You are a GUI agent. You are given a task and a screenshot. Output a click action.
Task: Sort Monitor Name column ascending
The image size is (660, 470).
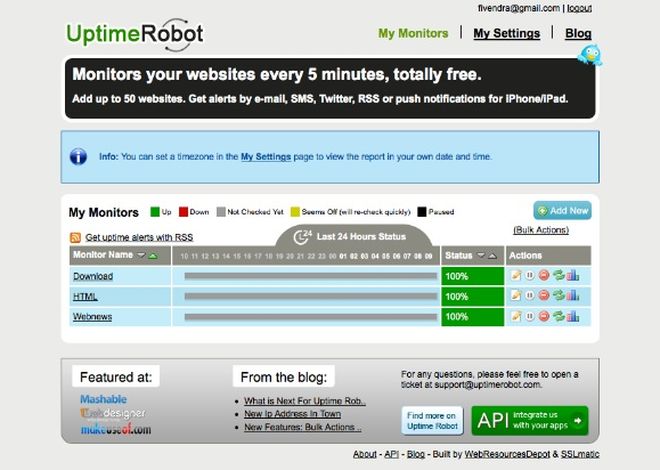click(x=153, y=255)
